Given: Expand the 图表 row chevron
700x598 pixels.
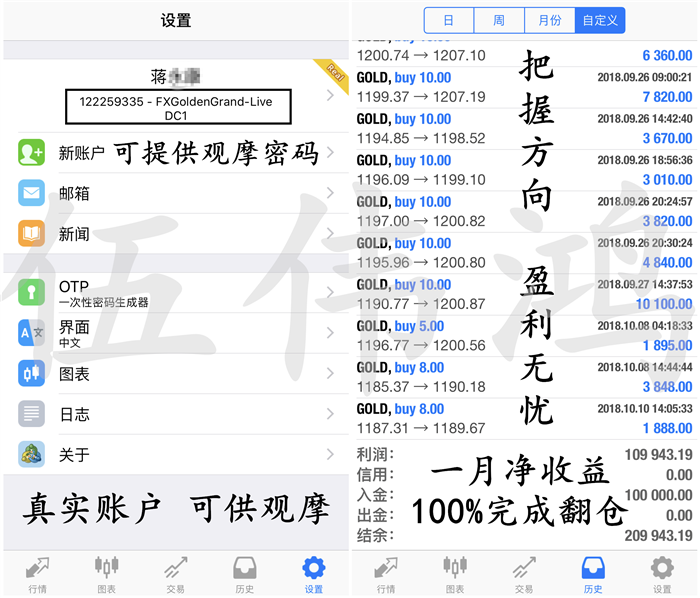Looking at the screenshot, I should point(330,373).
